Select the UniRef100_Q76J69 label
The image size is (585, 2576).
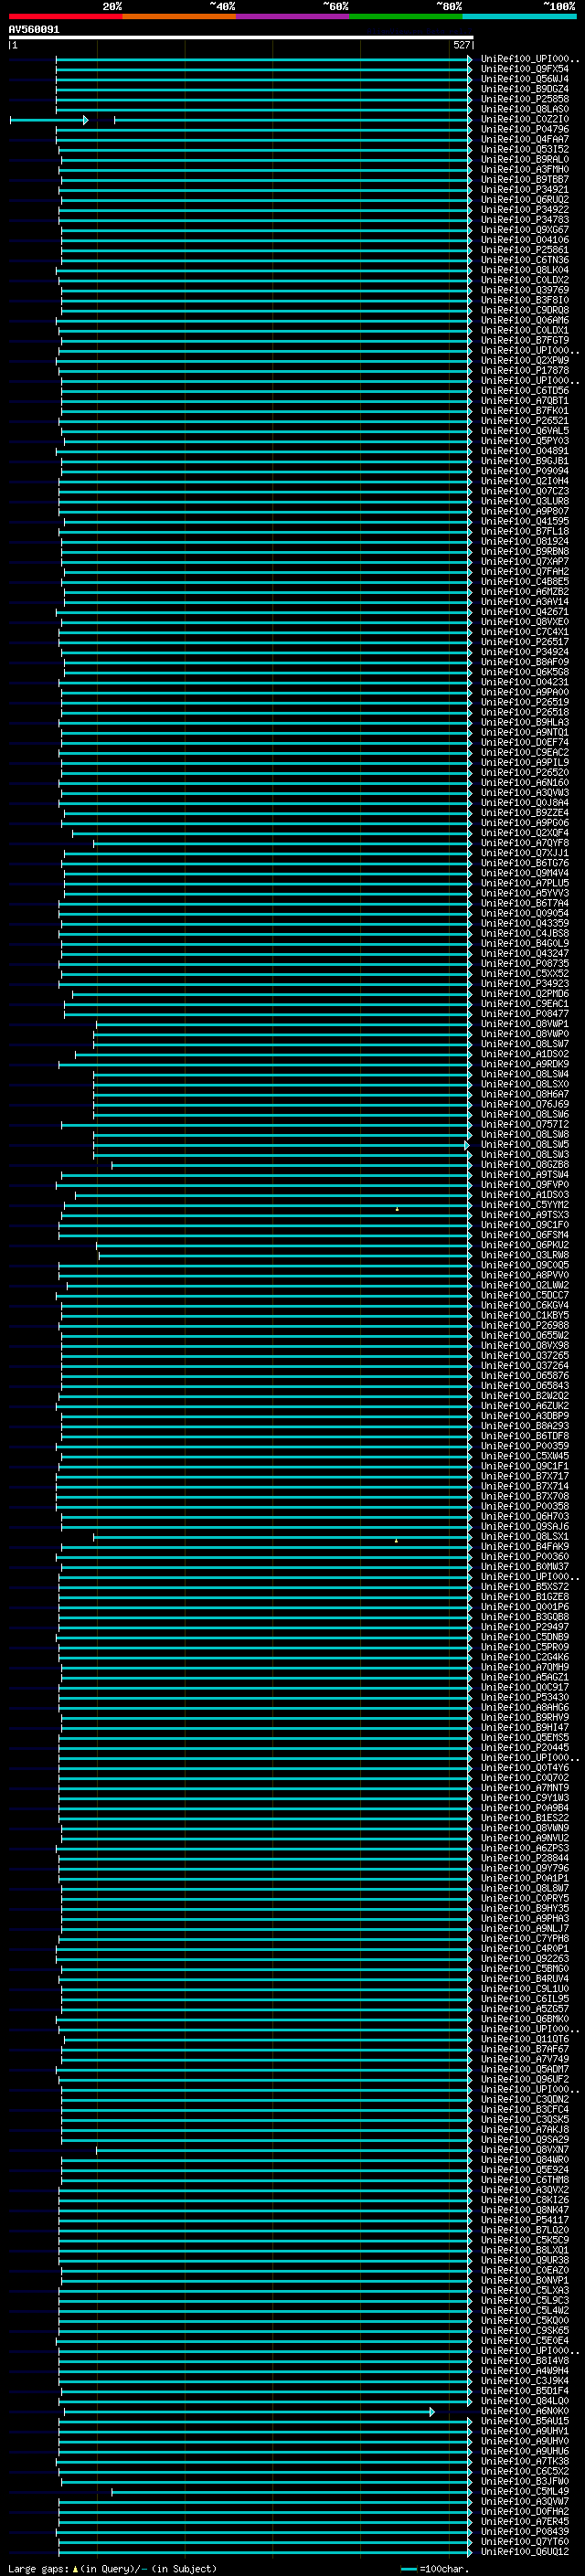(x=524, y=1104)
